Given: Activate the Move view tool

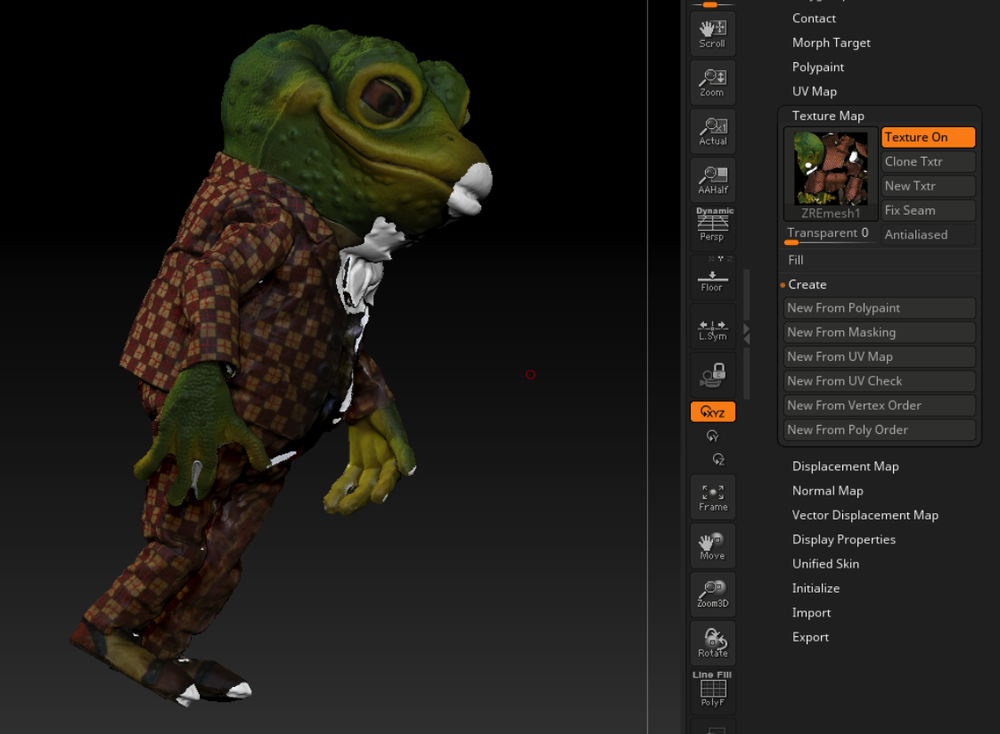Looking at the screenshot, I should pos(712,546).
